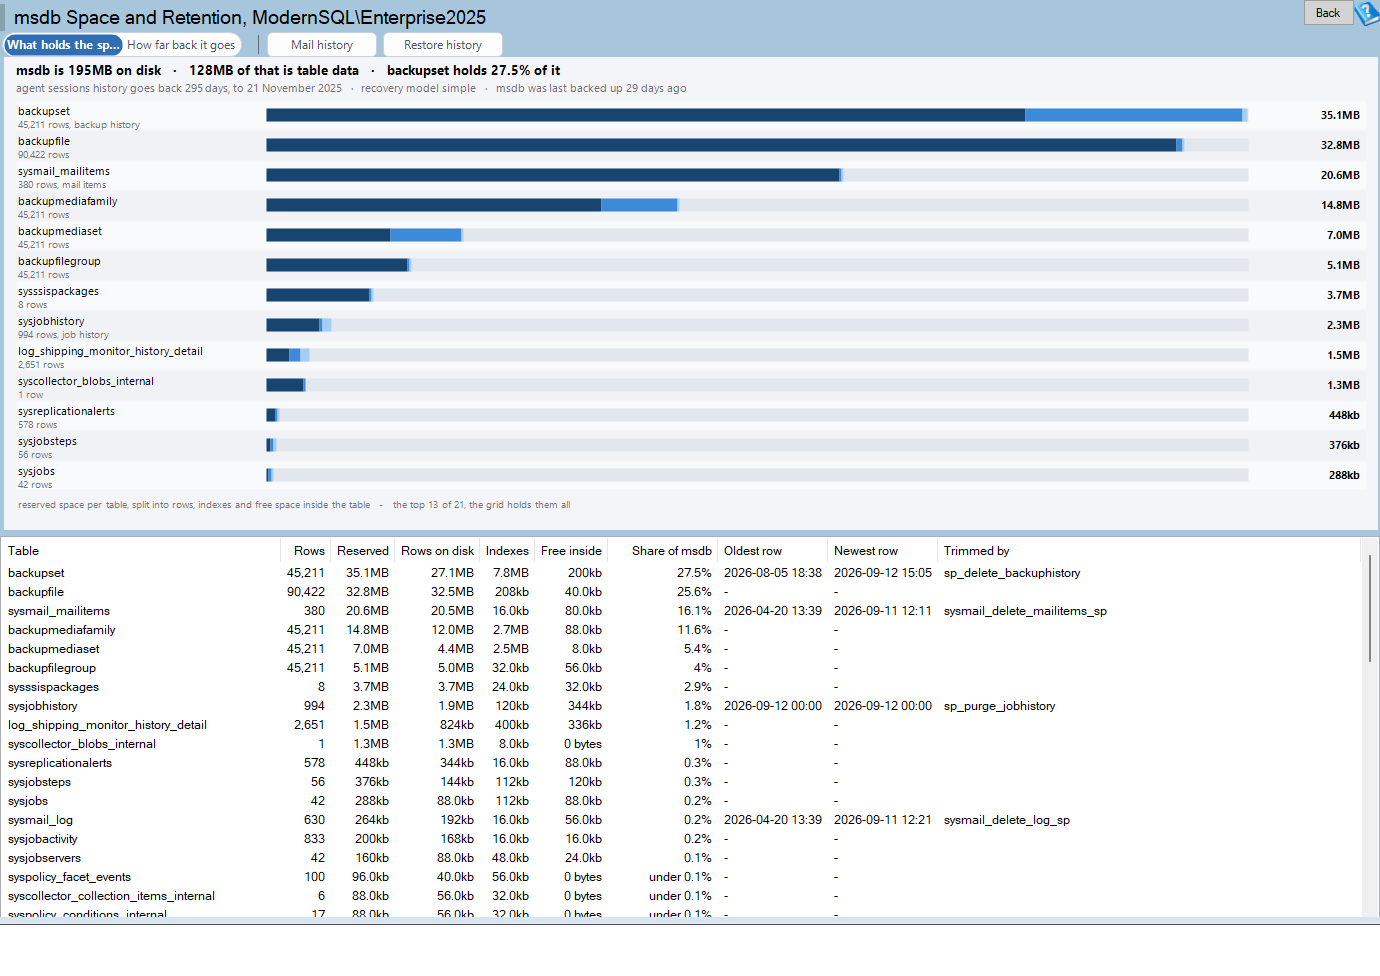Viewport: 1380px width, 976px height.
Task: Sort grid by Table column header
Action: click(142, 551)
